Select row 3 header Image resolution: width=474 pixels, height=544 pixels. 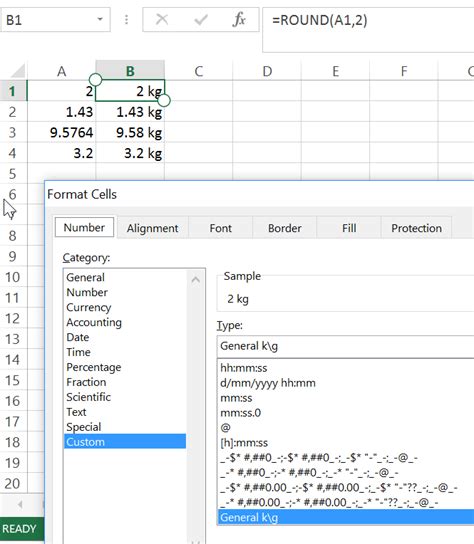point(13,132)
